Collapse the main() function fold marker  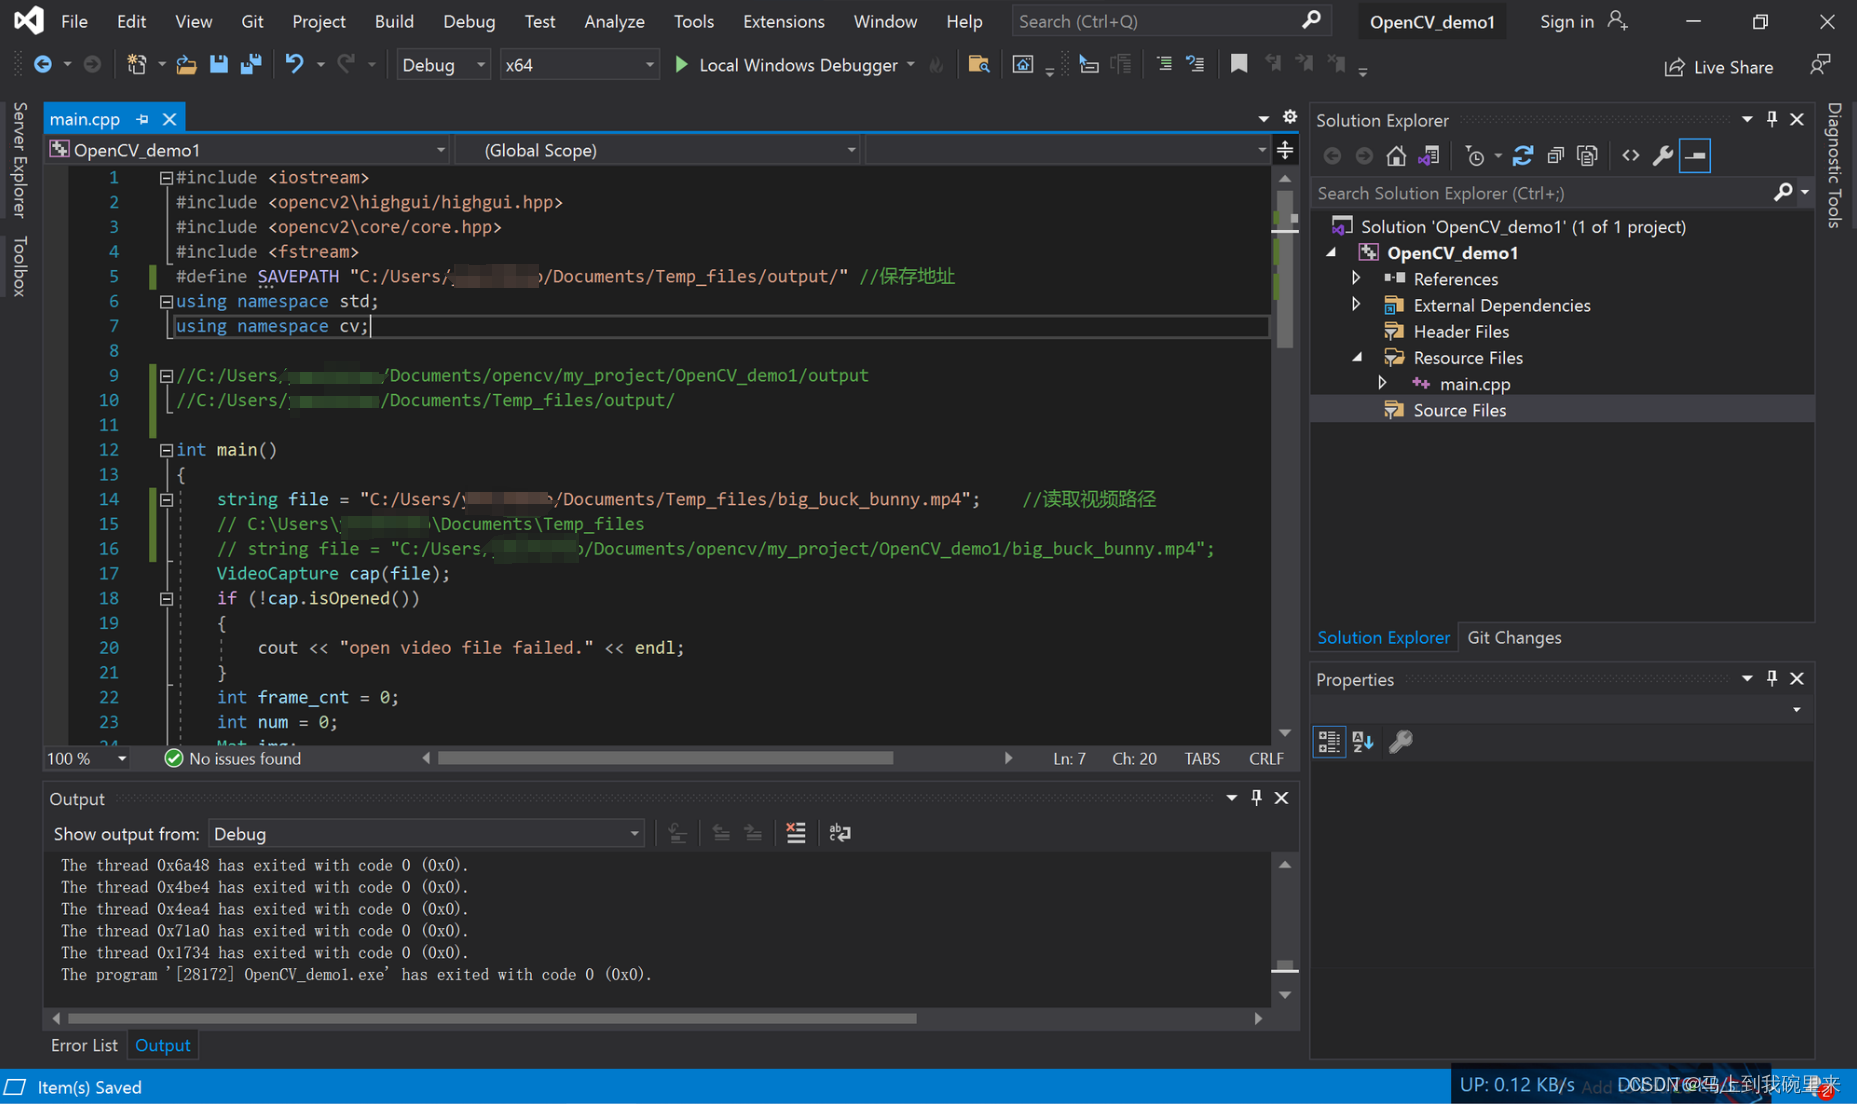(x=166, y=450)
